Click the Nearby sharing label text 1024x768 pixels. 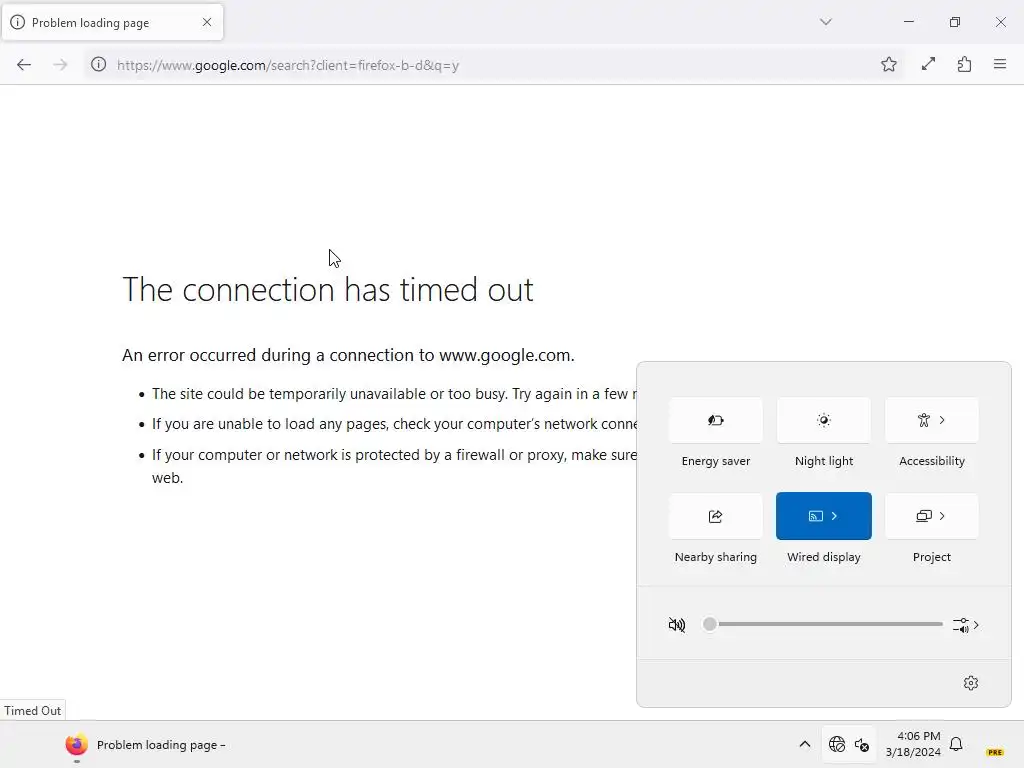[716, 557]
